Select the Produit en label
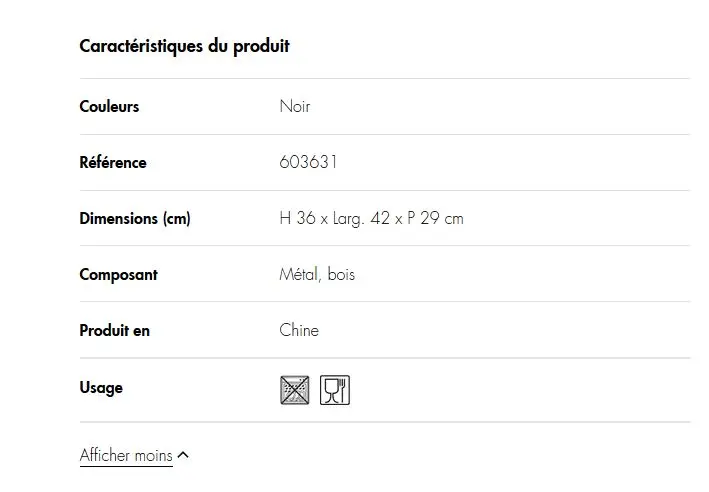This screenshot has width=709, height=492. coord(114,331)
